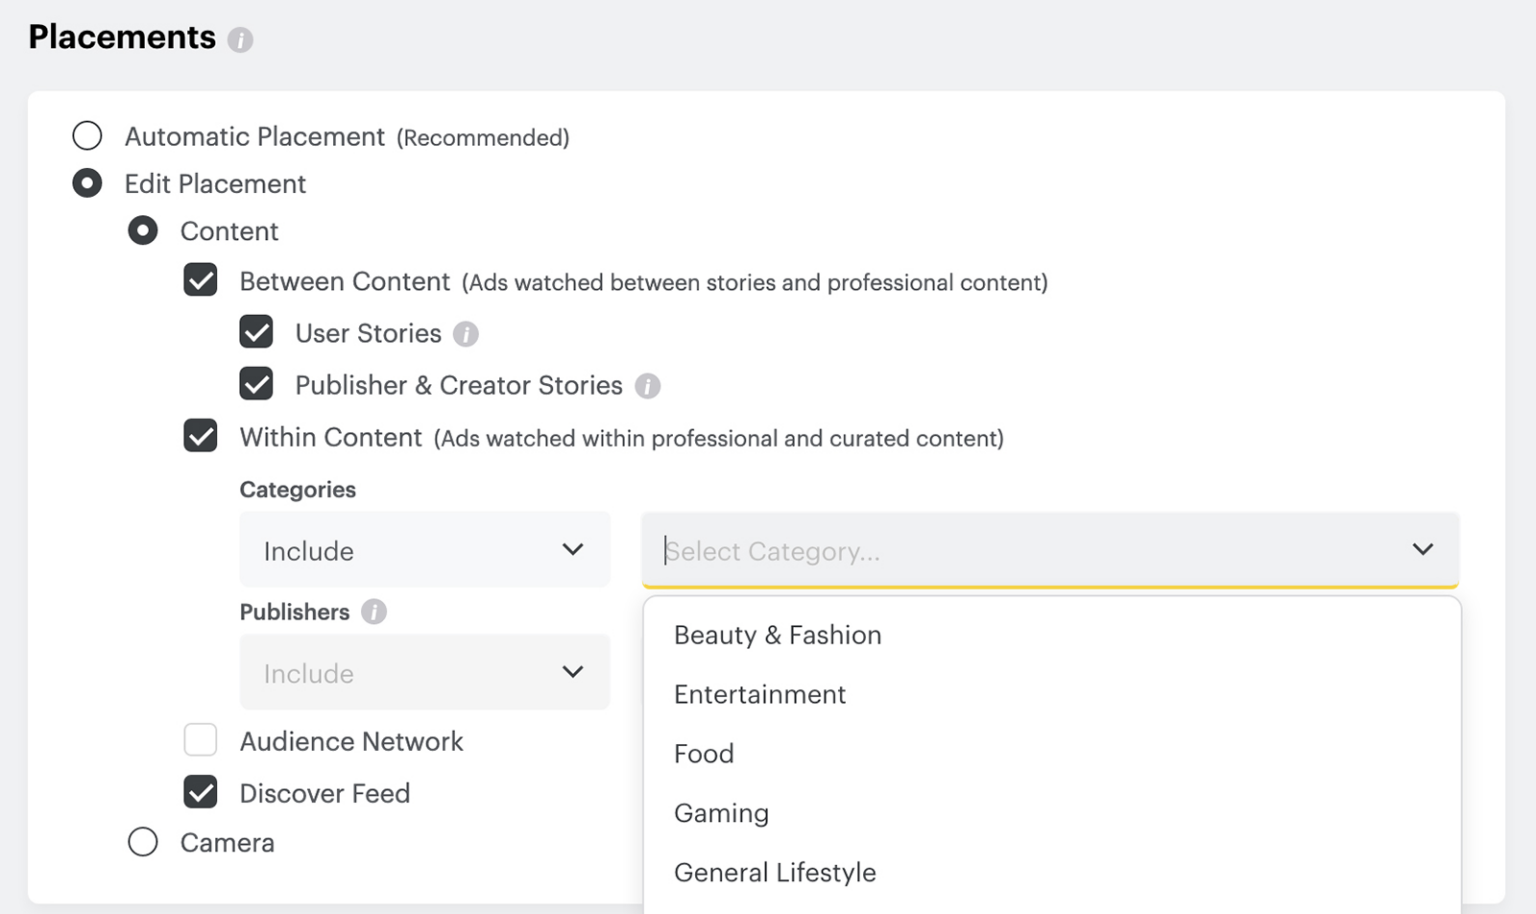1536x914 pixels.
Task: Enable the Audience Network checkbox
Action: (x=200, y=740)
